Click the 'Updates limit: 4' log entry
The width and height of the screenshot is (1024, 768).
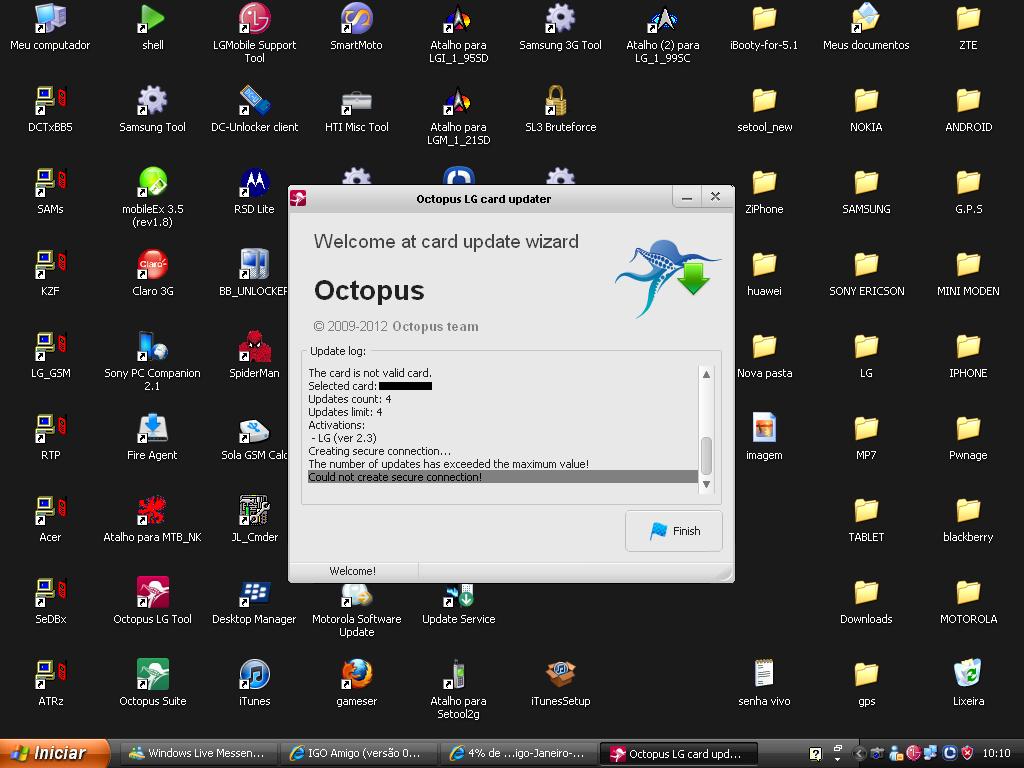[345, 412]
